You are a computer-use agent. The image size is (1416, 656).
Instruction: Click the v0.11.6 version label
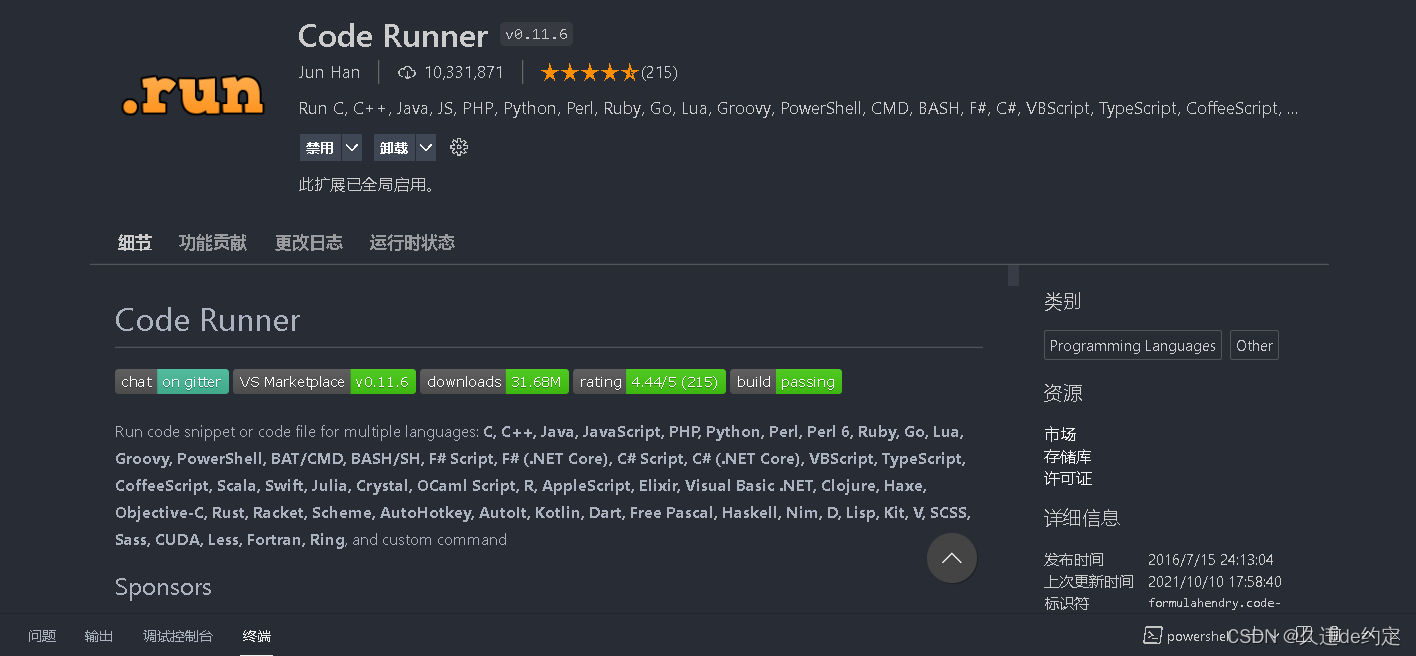536,34
